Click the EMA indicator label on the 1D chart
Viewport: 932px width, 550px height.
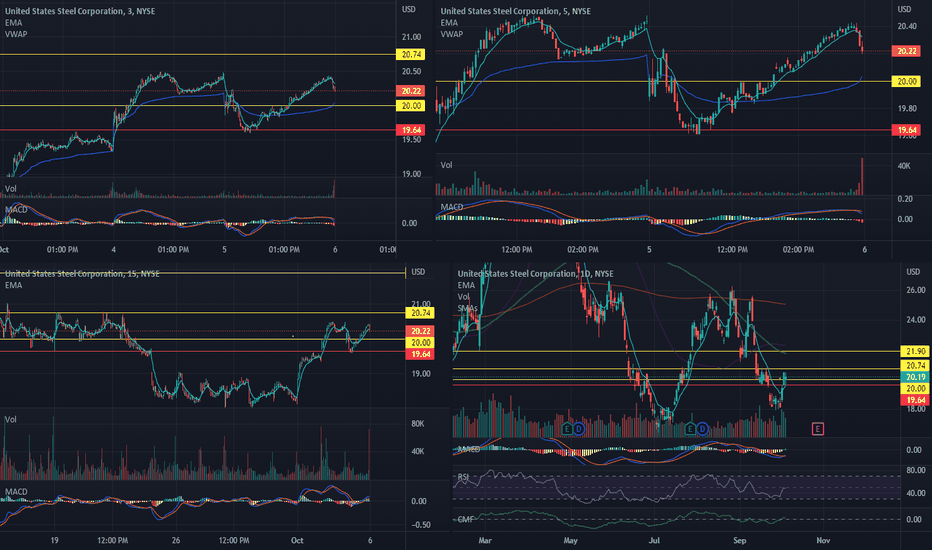(x=466, y=285)
